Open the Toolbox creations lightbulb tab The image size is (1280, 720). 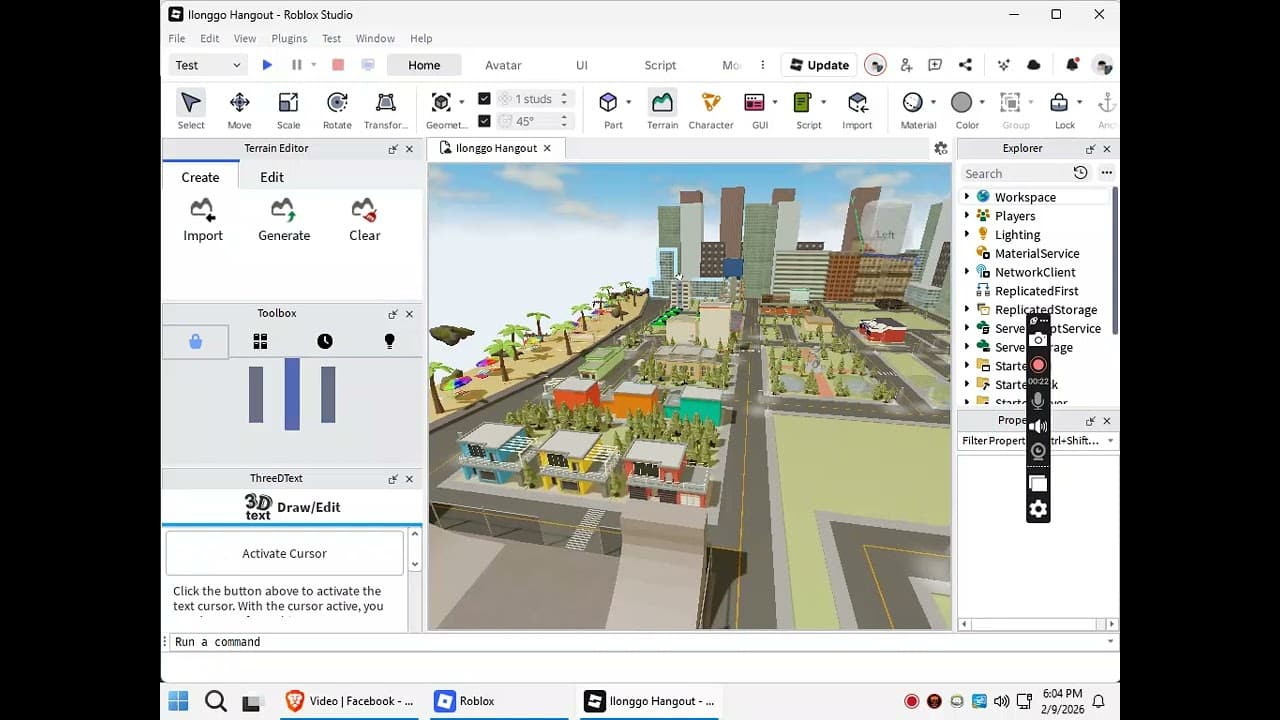[390, 341]
